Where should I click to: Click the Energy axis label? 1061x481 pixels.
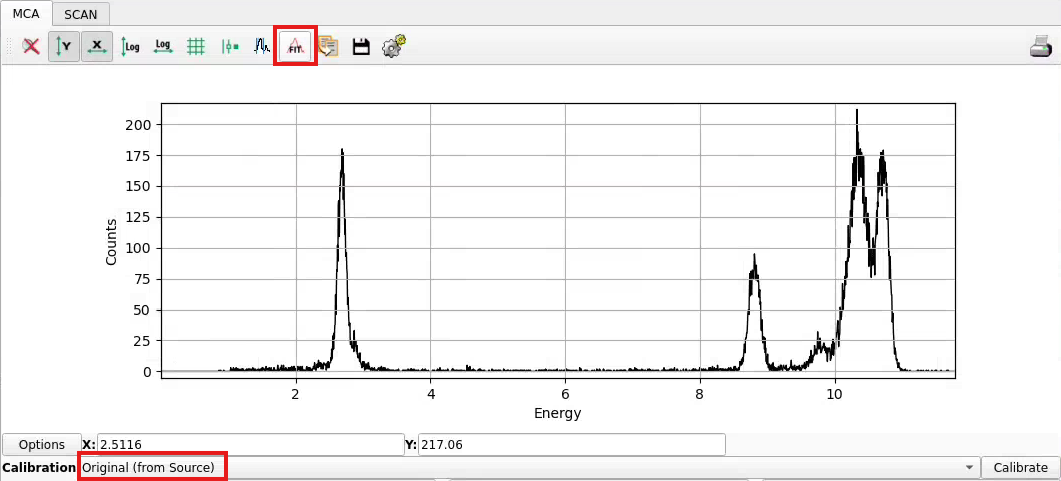(558, 413)
